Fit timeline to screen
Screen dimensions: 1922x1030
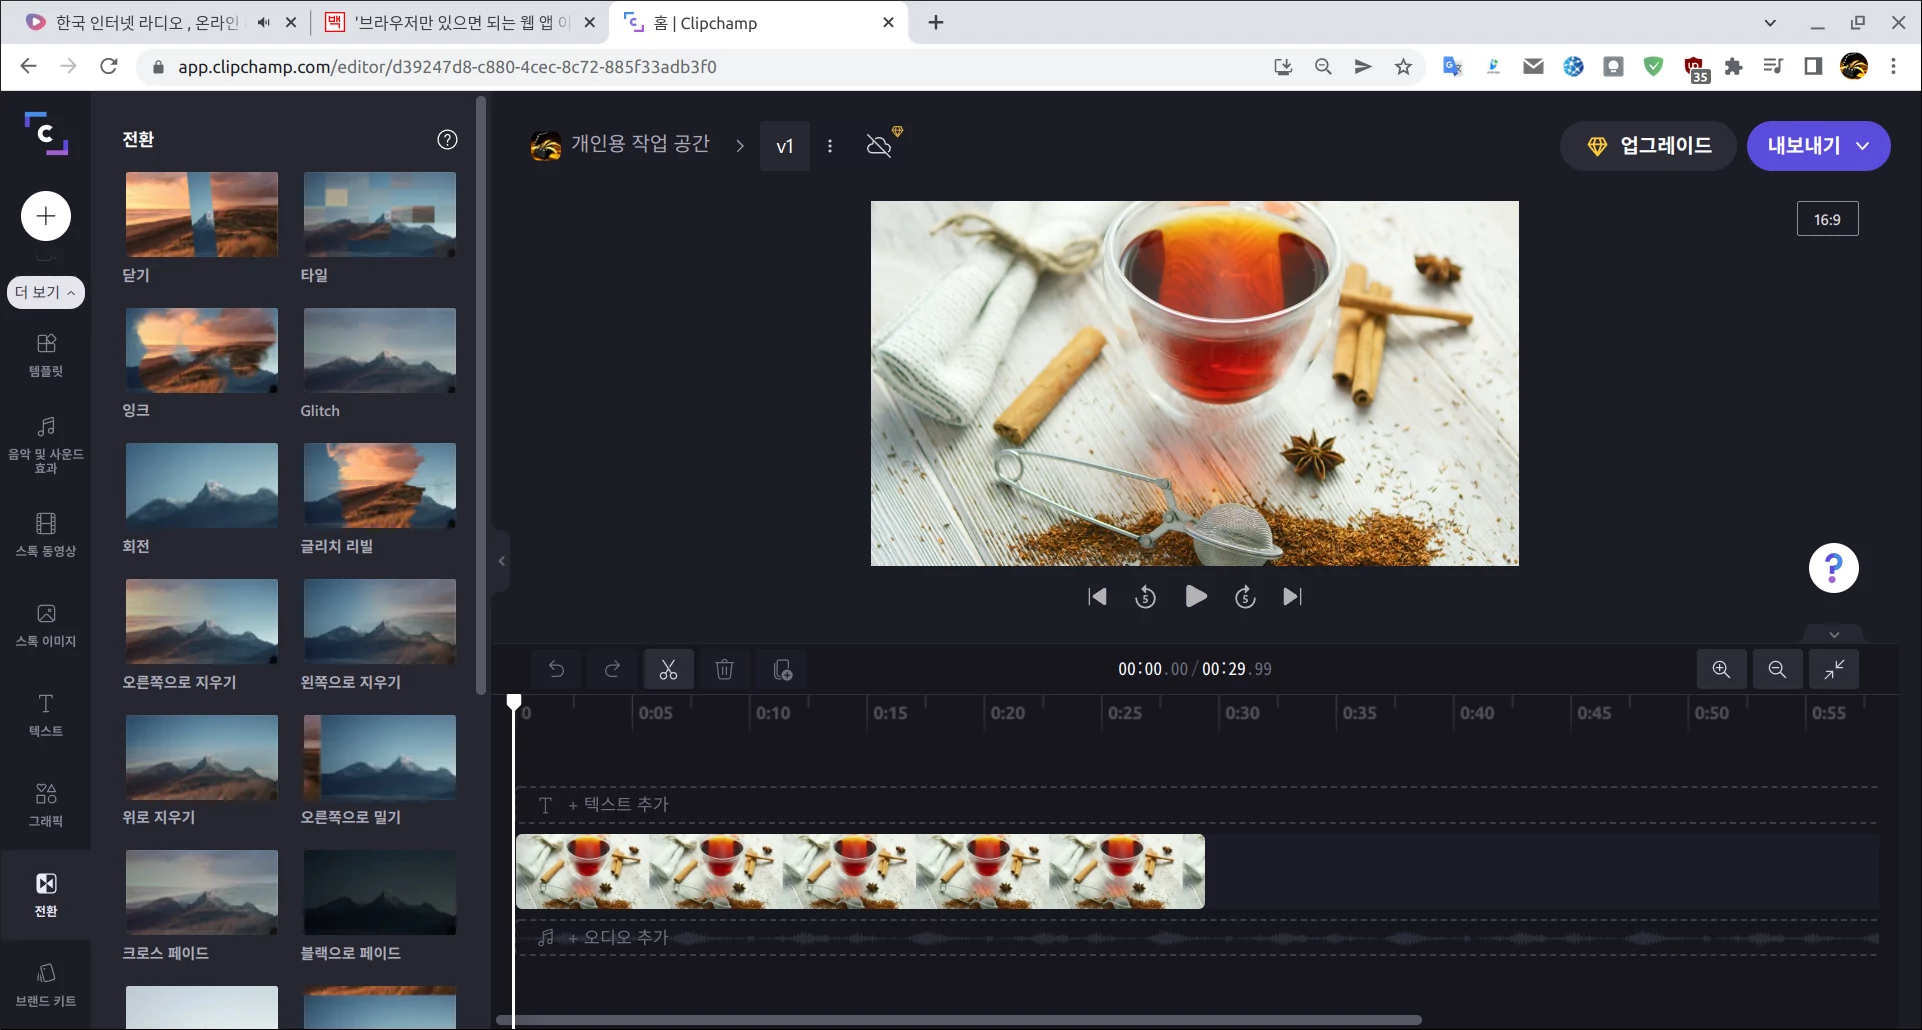(x=1834, y=670)
